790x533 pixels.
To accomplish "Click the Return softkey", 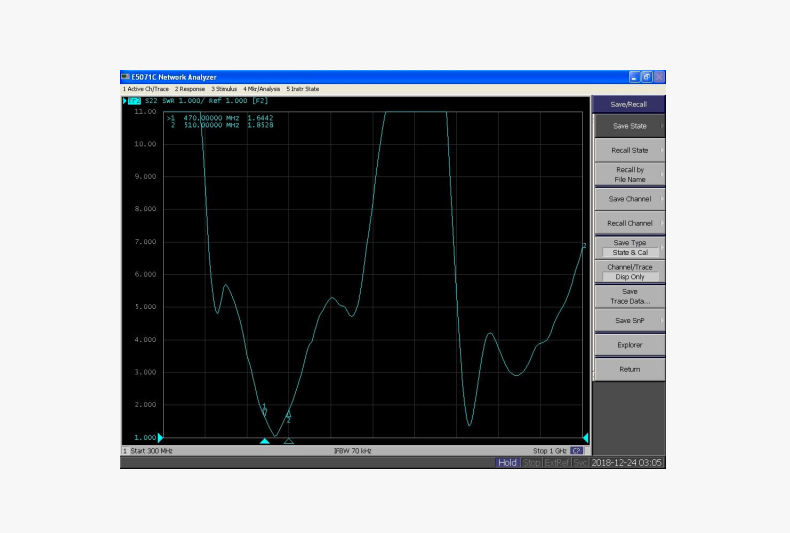I will click(x=630, y=369).
